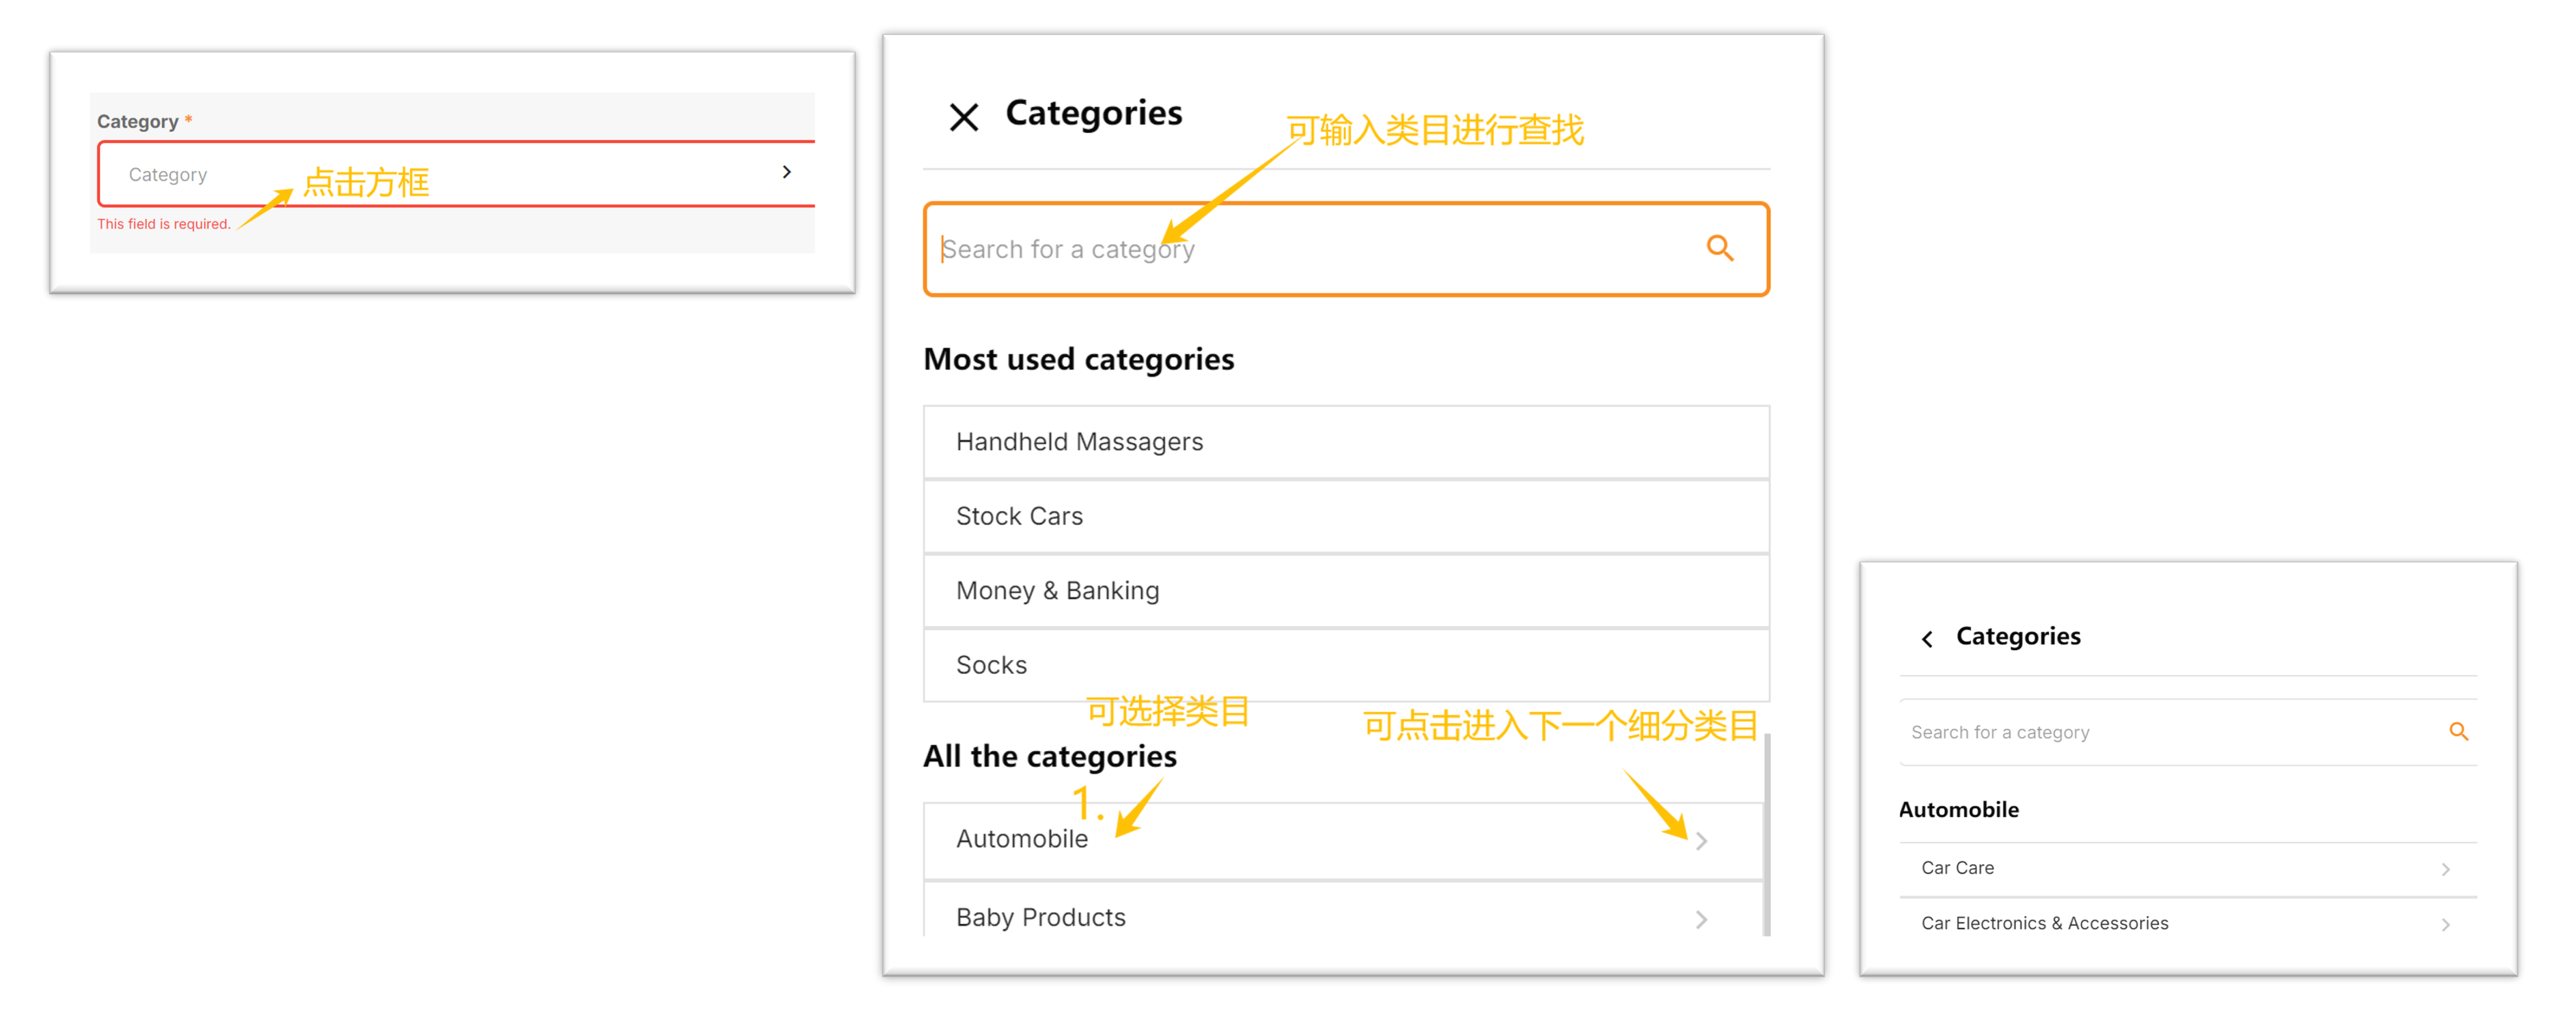Open the Category selector chevron arrow
Image resolution: width=2576 pixels, height=1016 pixels.
coord(787,172)
